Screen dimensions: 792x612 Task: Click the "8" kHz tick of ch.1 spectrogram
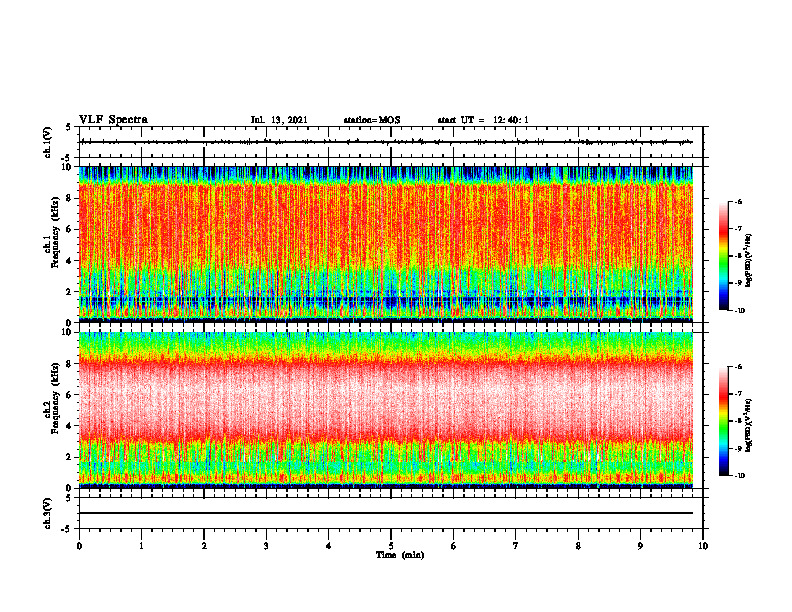(68, 198)
